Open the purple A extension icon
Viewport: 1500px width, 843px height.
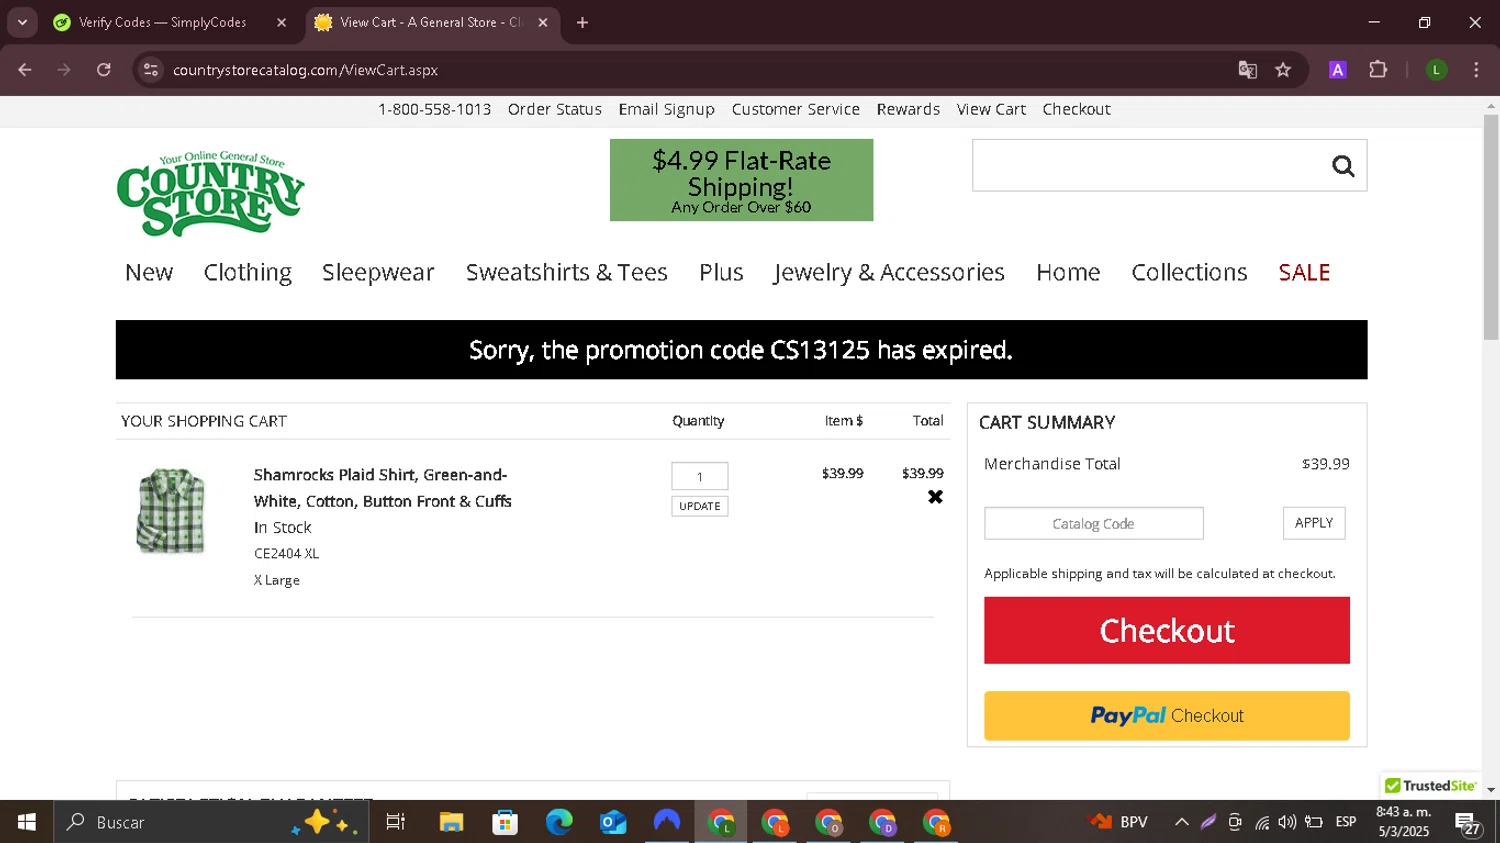click(x=1337, y=70)
